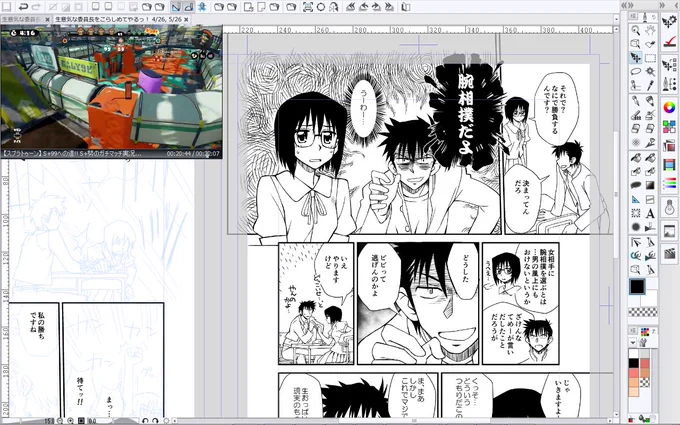Select the Operation object tool with magnifier

tap(635, 44)
